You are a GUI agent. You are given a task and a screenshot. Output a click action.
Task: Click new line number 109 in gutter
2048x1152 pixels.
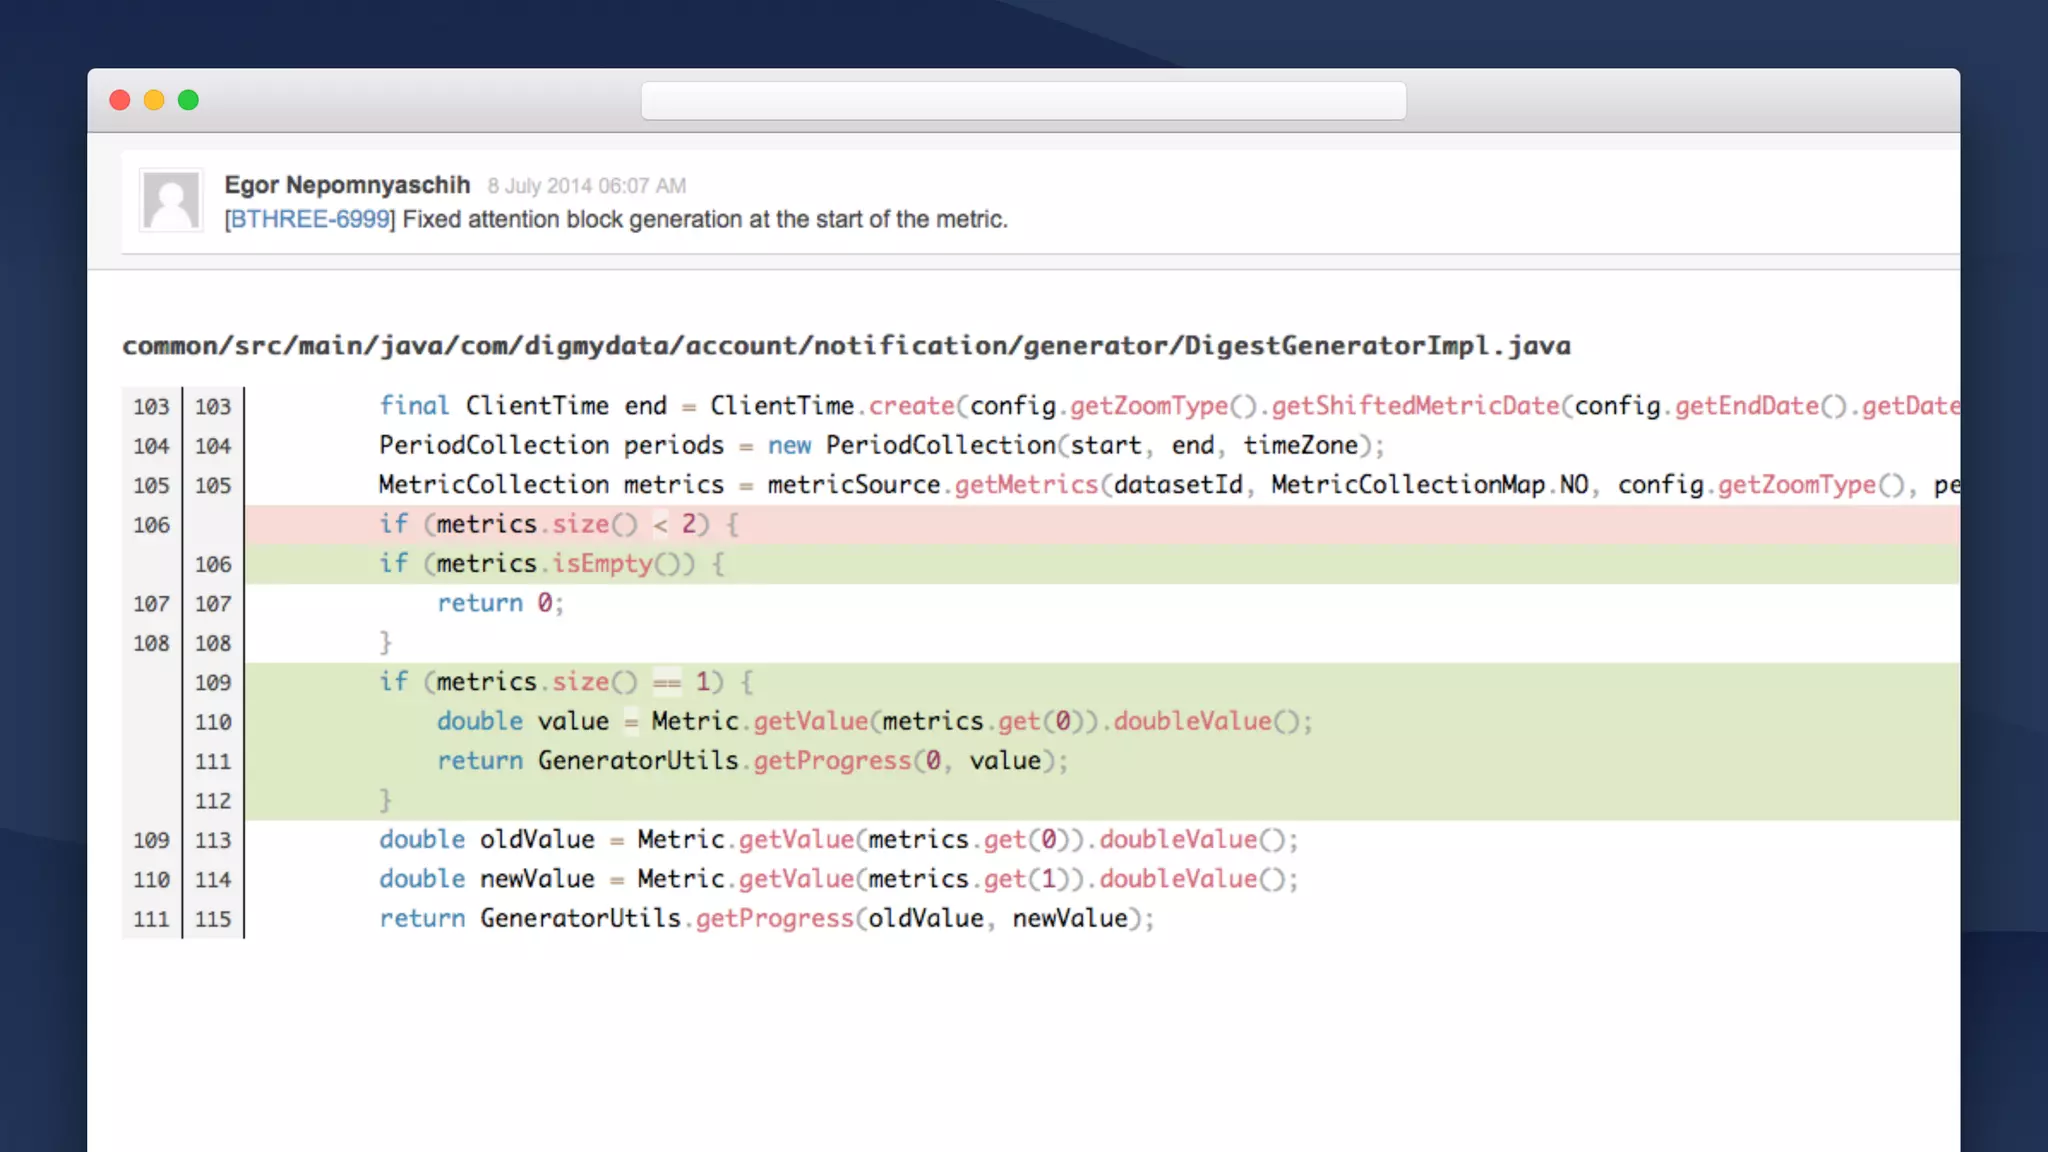pos(213,683)
